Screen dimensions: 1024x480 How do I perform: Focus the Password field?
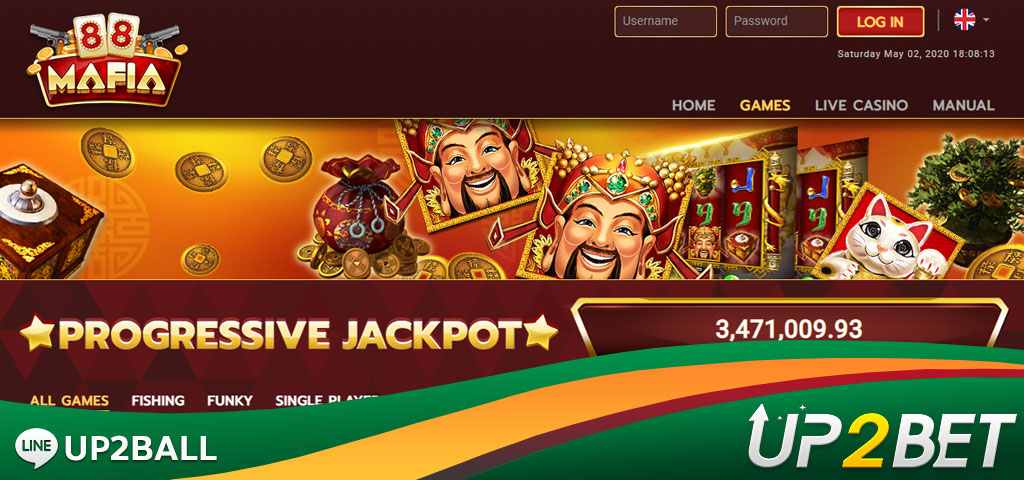pos(776,21)
